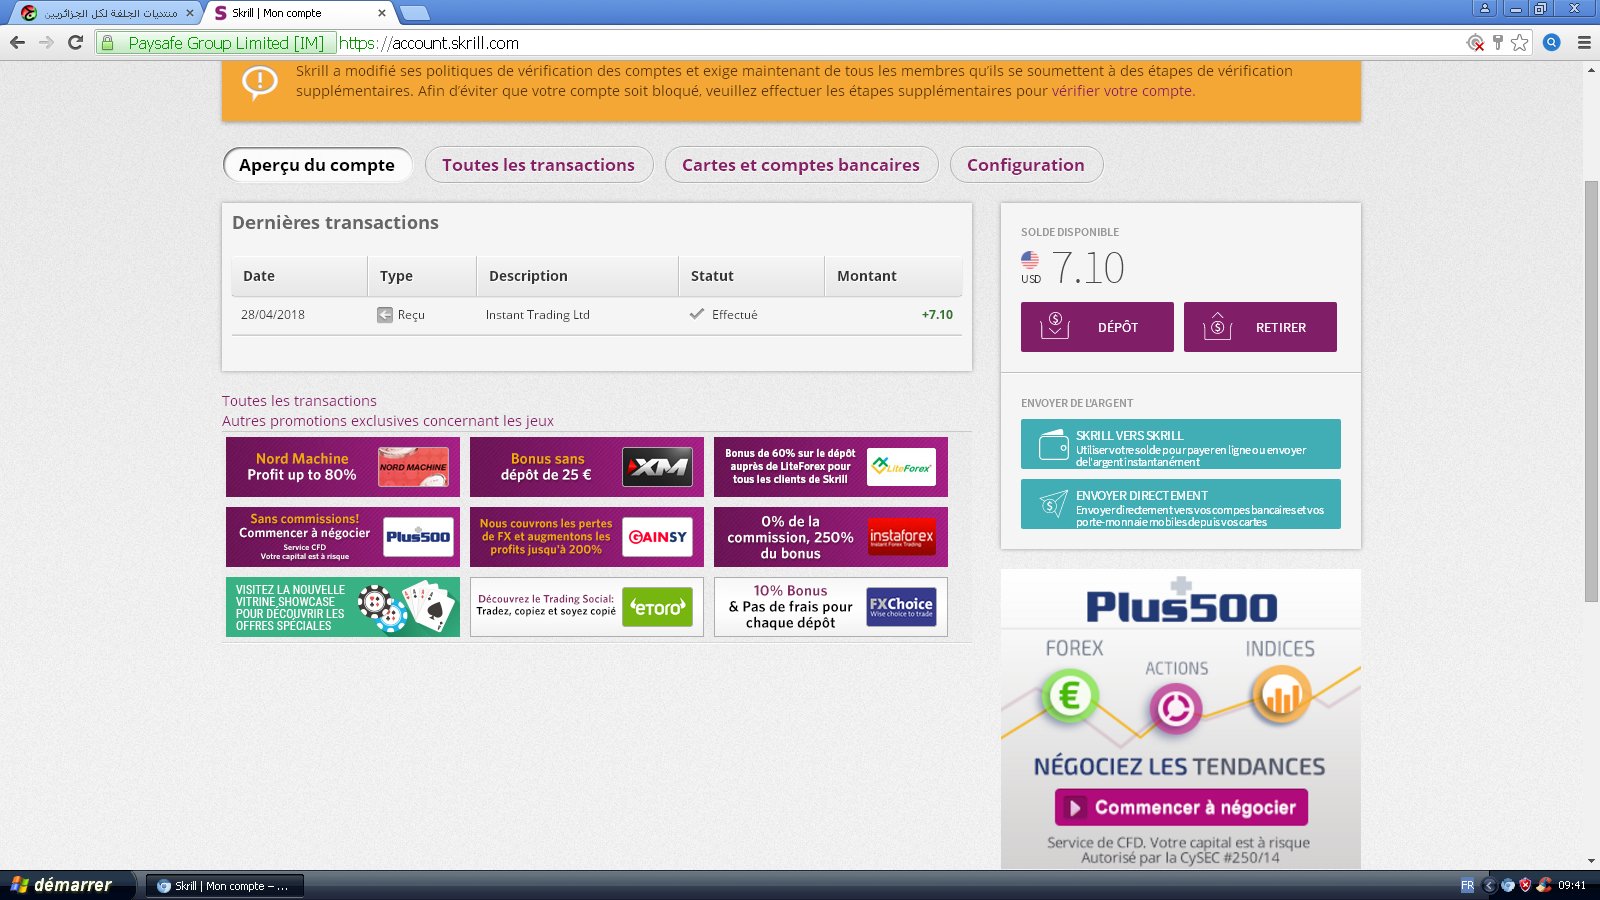Image resolution: width=1600 pixels, height=900 pixels.
Task: Choose SKRILL VERS SKRILL money transfer
Action: (1180, 444)
